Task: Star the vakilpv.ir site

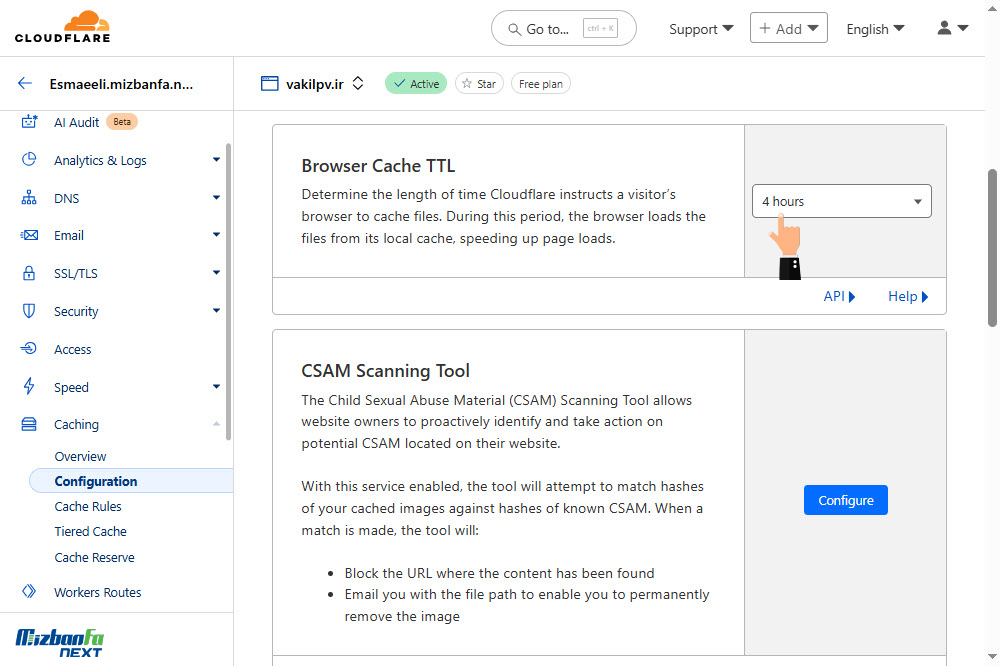Action: 479,84
